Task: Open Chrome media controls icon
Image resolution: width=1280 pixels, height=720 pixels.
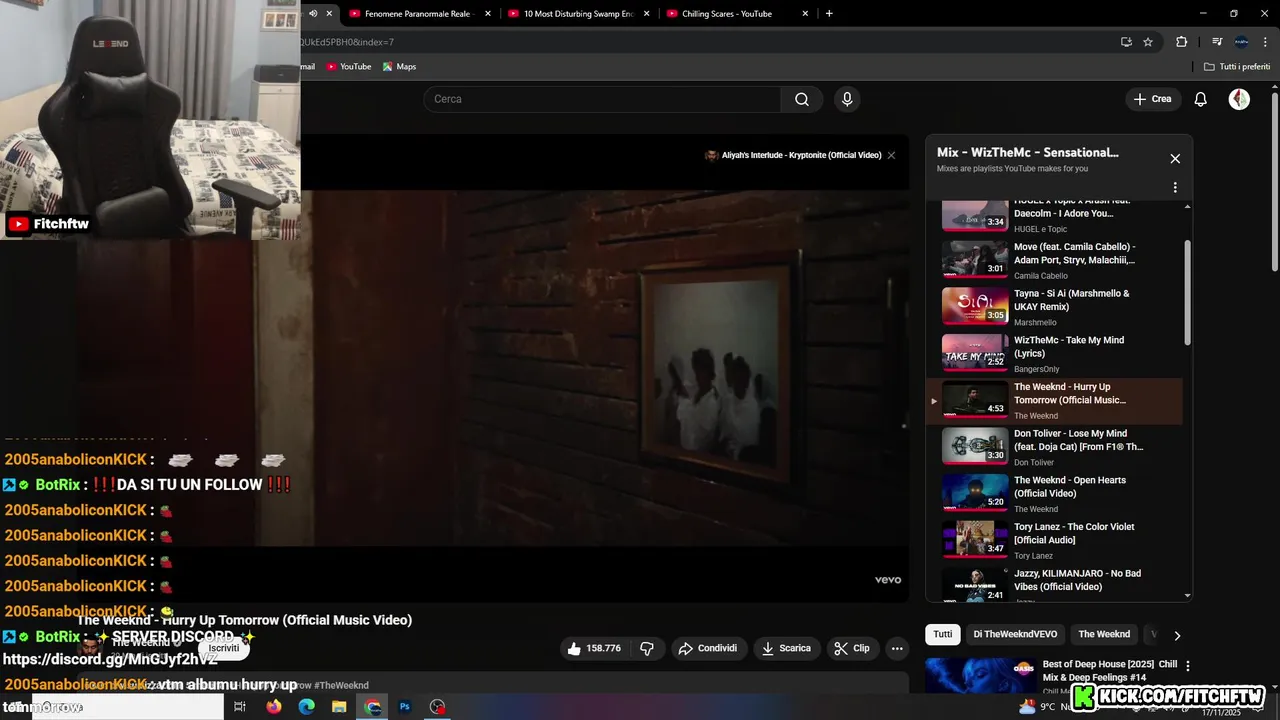Action: [x=1217, y=42]
